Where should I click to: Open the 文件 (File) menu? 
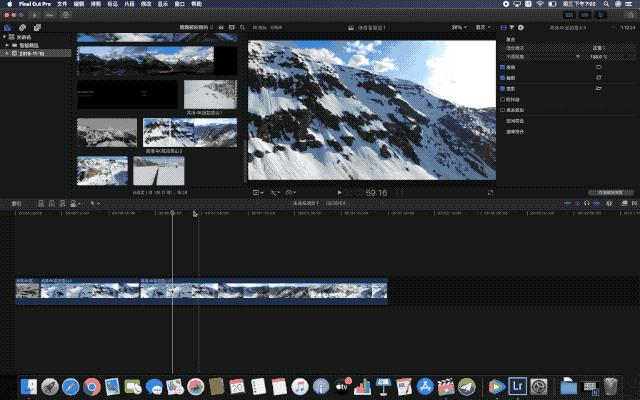[63, 4]
